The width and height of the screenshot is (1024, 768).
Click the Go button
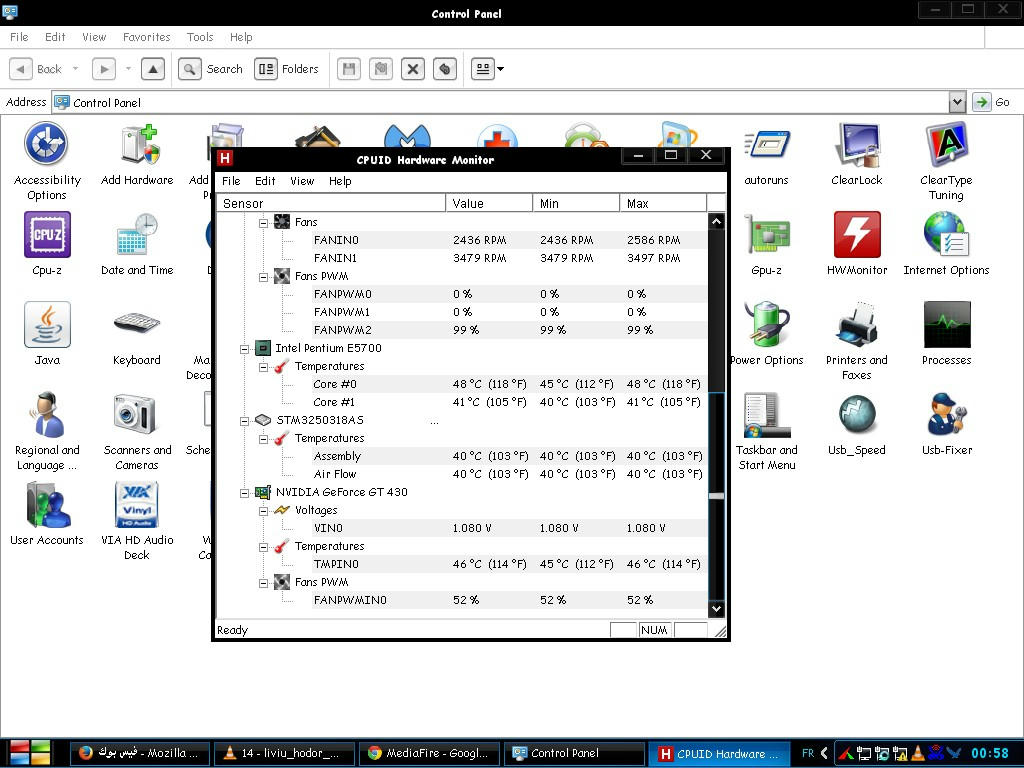pos(991,102)
